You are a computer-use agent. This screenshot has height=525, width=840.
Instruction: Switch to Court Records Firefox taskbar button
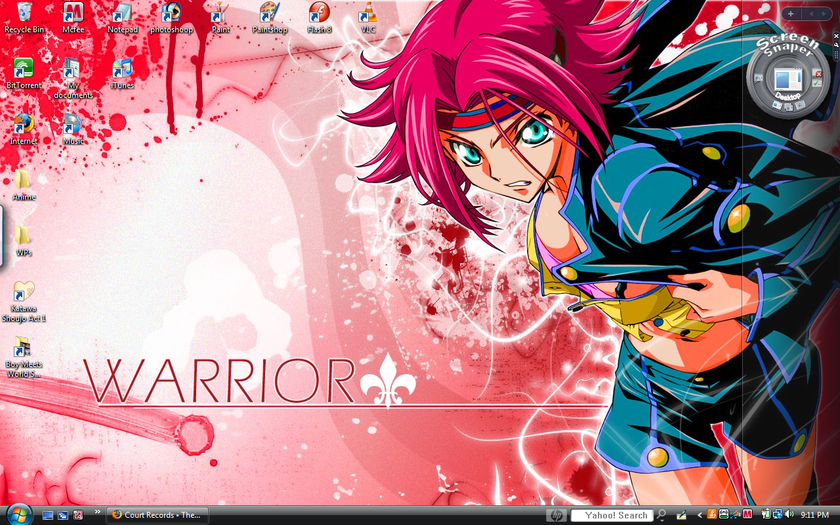point(158,515)
